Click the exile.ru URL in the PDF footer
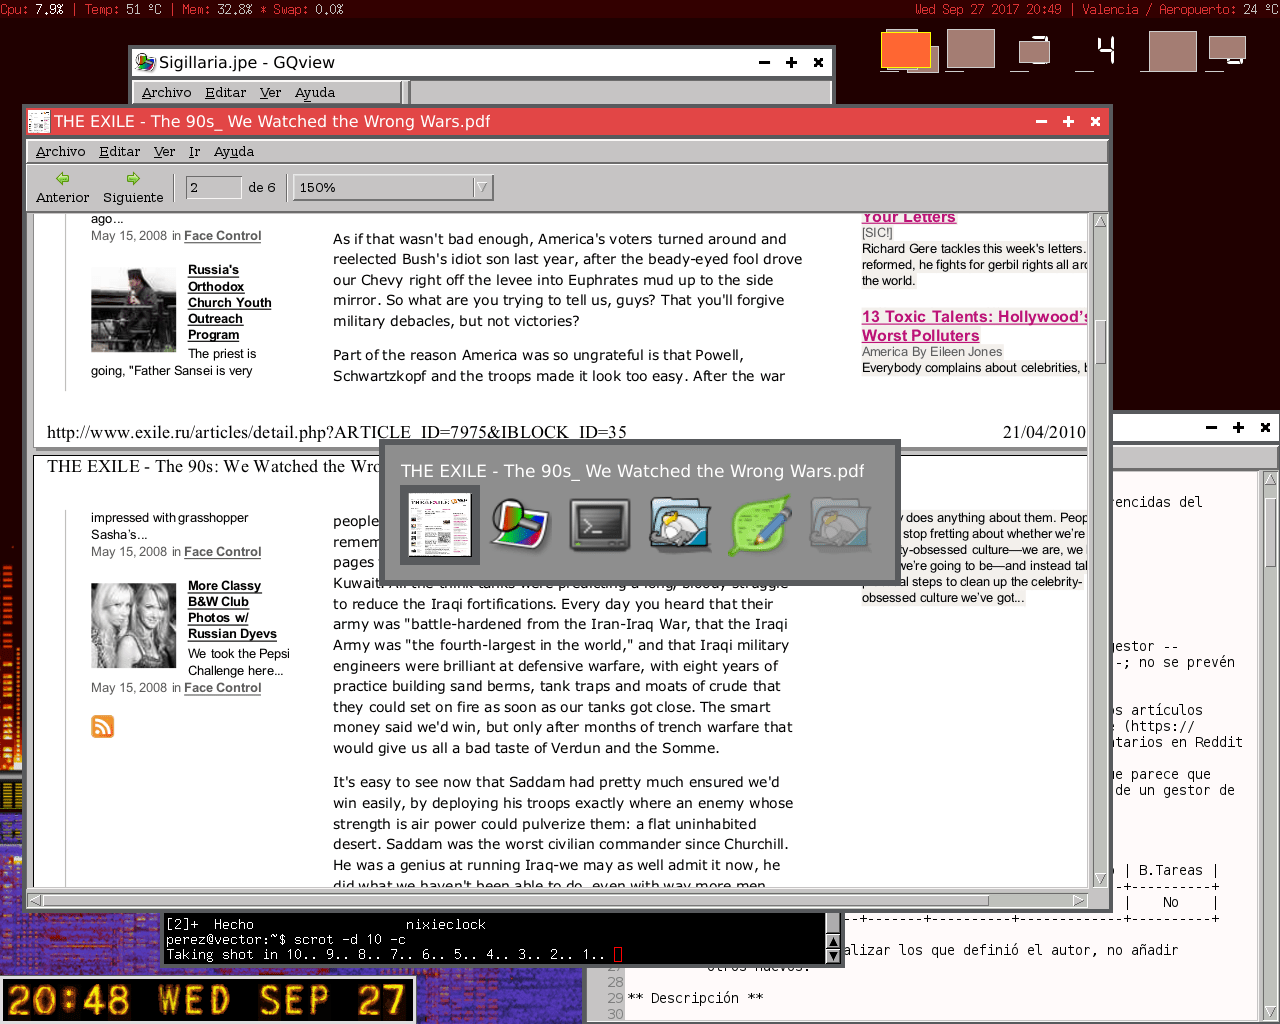This screenshot has height=1024, width=1280. point(337,432)
